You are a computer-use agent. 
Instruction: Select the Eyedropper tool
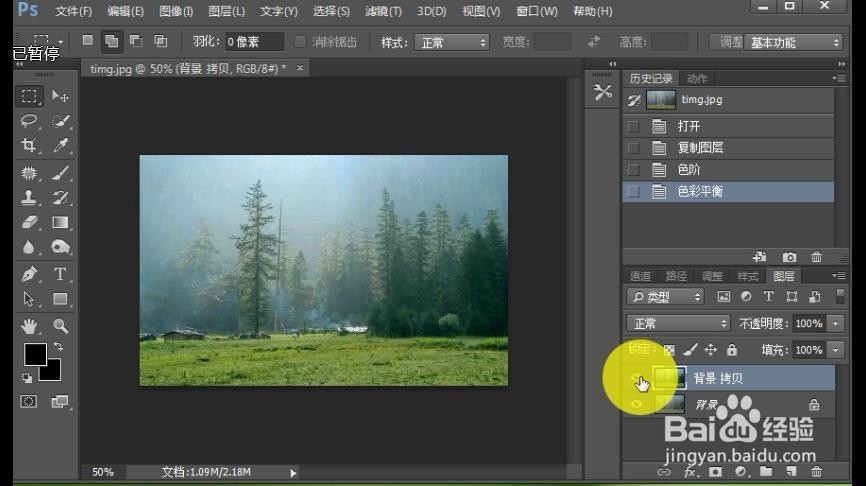click(x=60, y=145)
